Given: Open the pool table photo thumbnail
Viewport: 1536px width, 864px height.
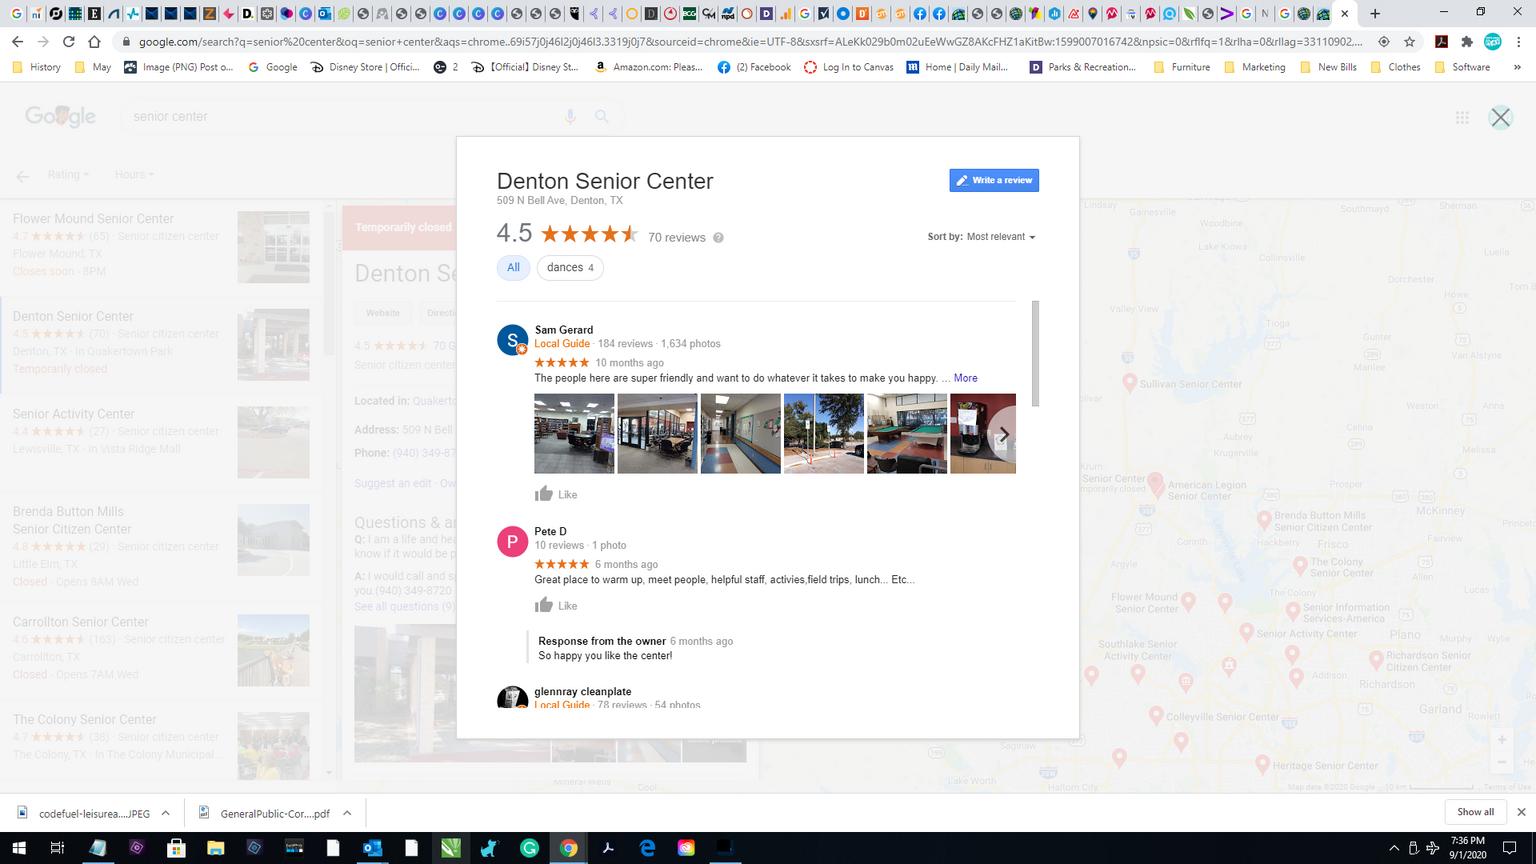Looking at the screenshot, I should click(x=907, y=433).
